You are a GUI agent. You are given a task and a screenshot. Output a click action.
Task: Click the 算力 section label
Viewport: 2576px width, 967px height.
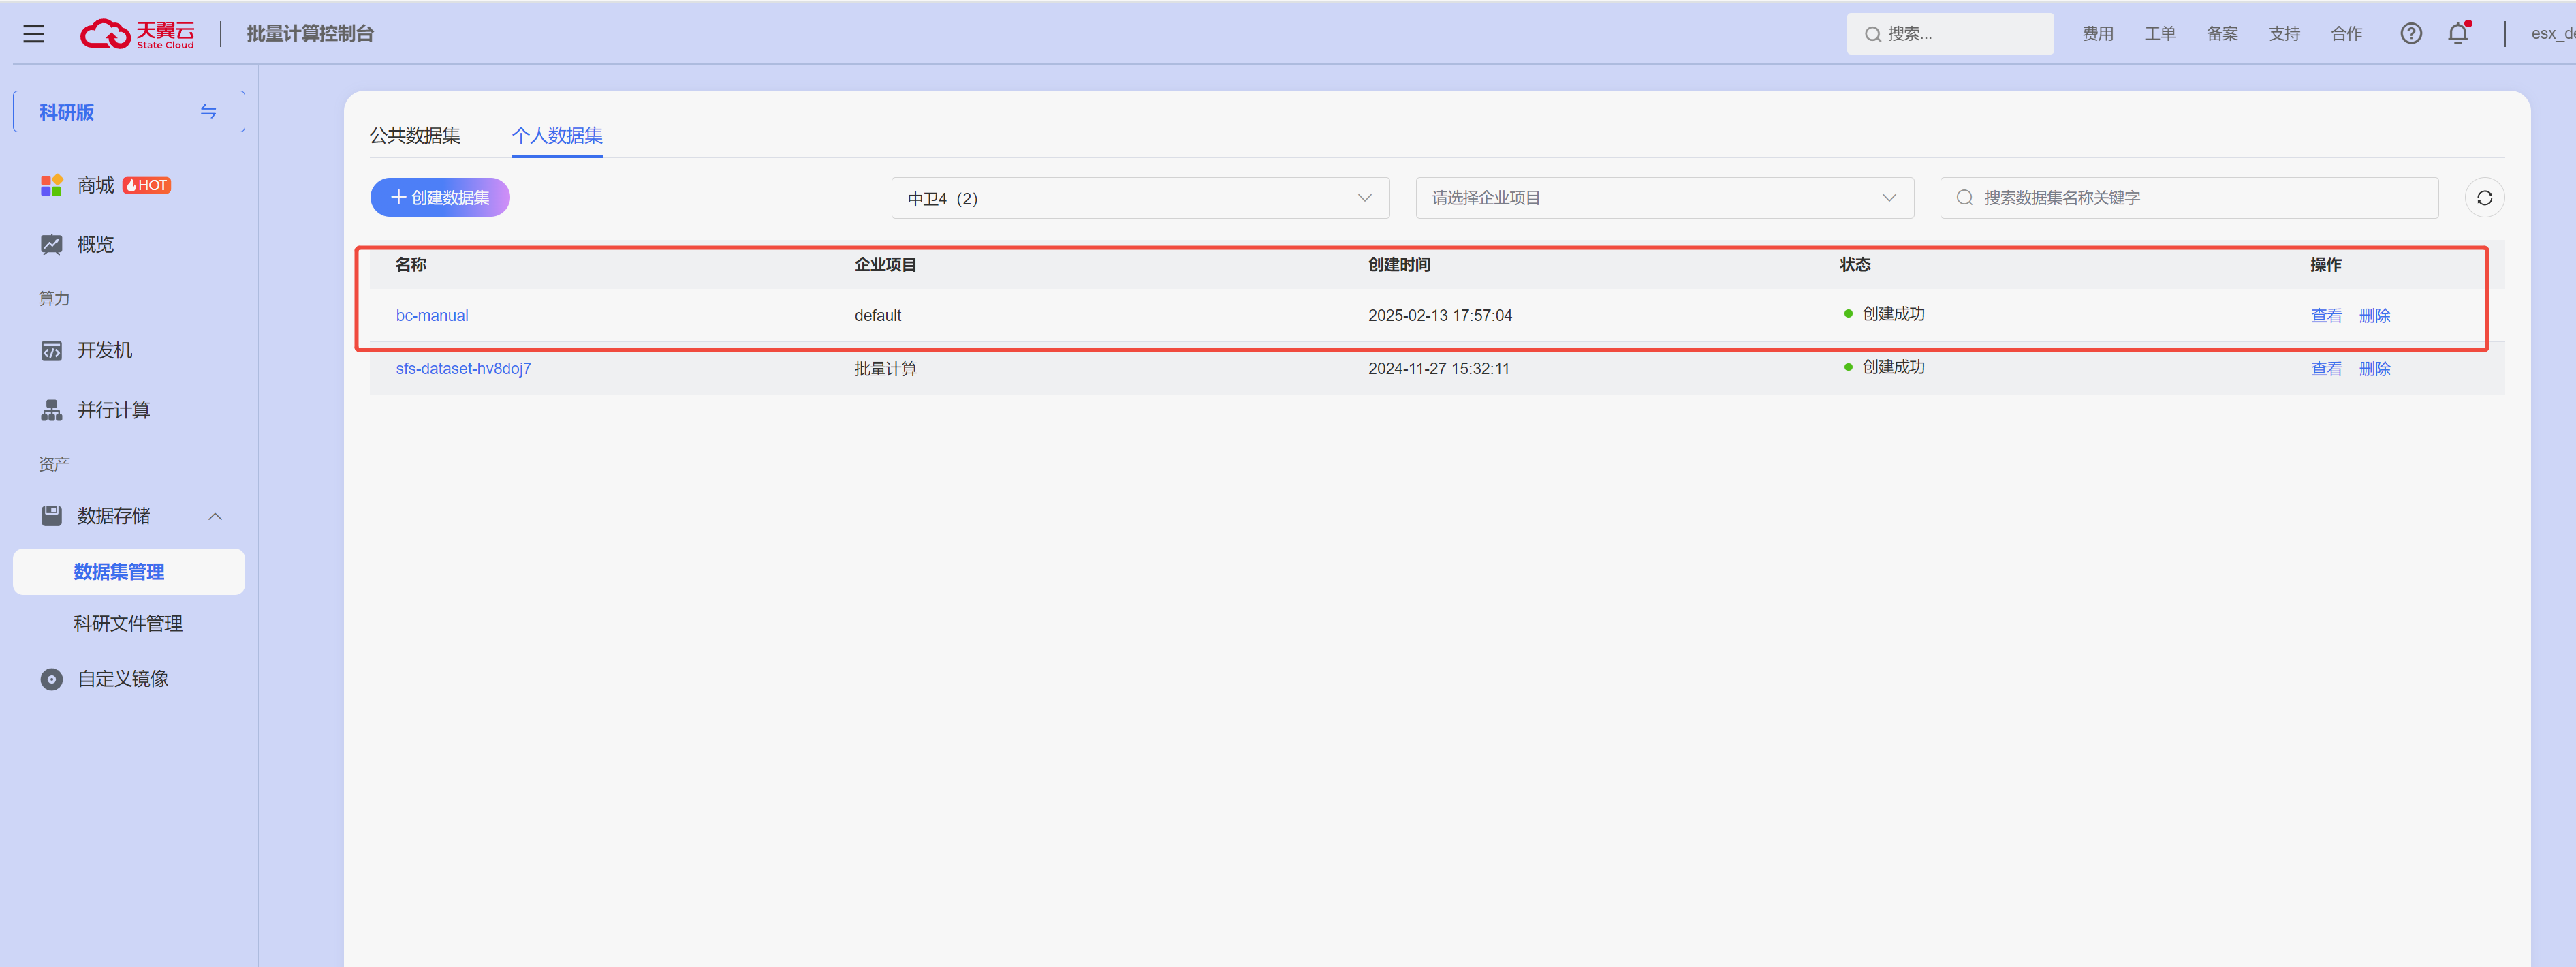click(54, 298)
